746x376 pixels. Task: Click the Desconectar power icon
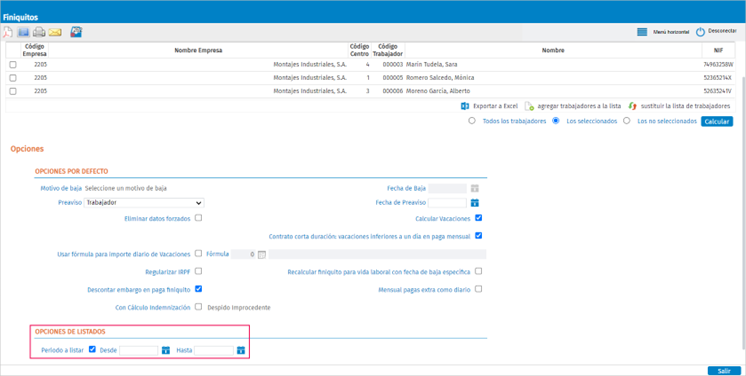point(700,32)
